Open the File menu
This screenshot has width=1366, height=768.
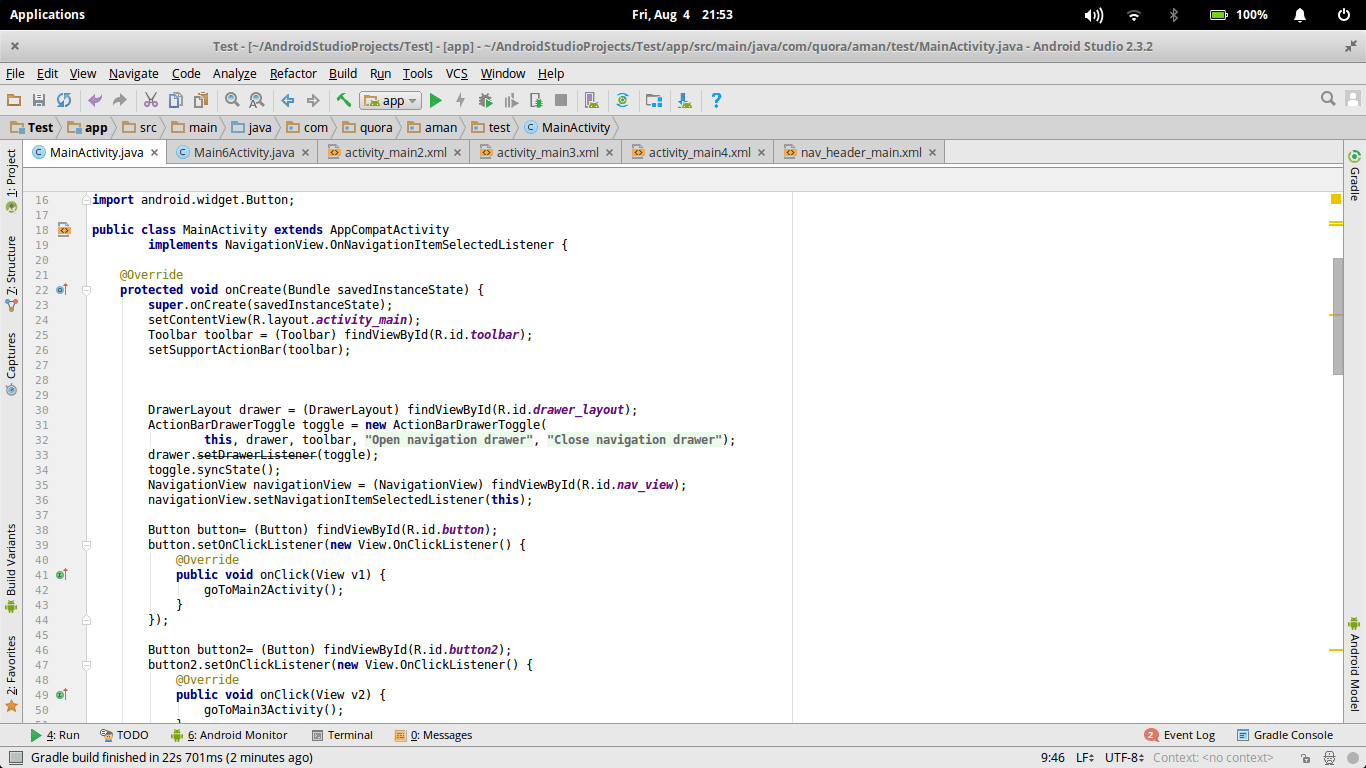pyautogui.click(x=15, y=74)
